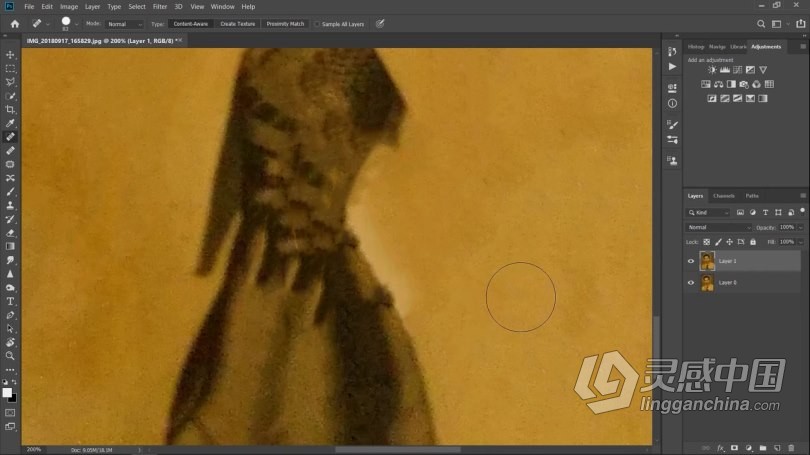Toggle lock position
Screen dimensions: 810x455
coord(729,242)
